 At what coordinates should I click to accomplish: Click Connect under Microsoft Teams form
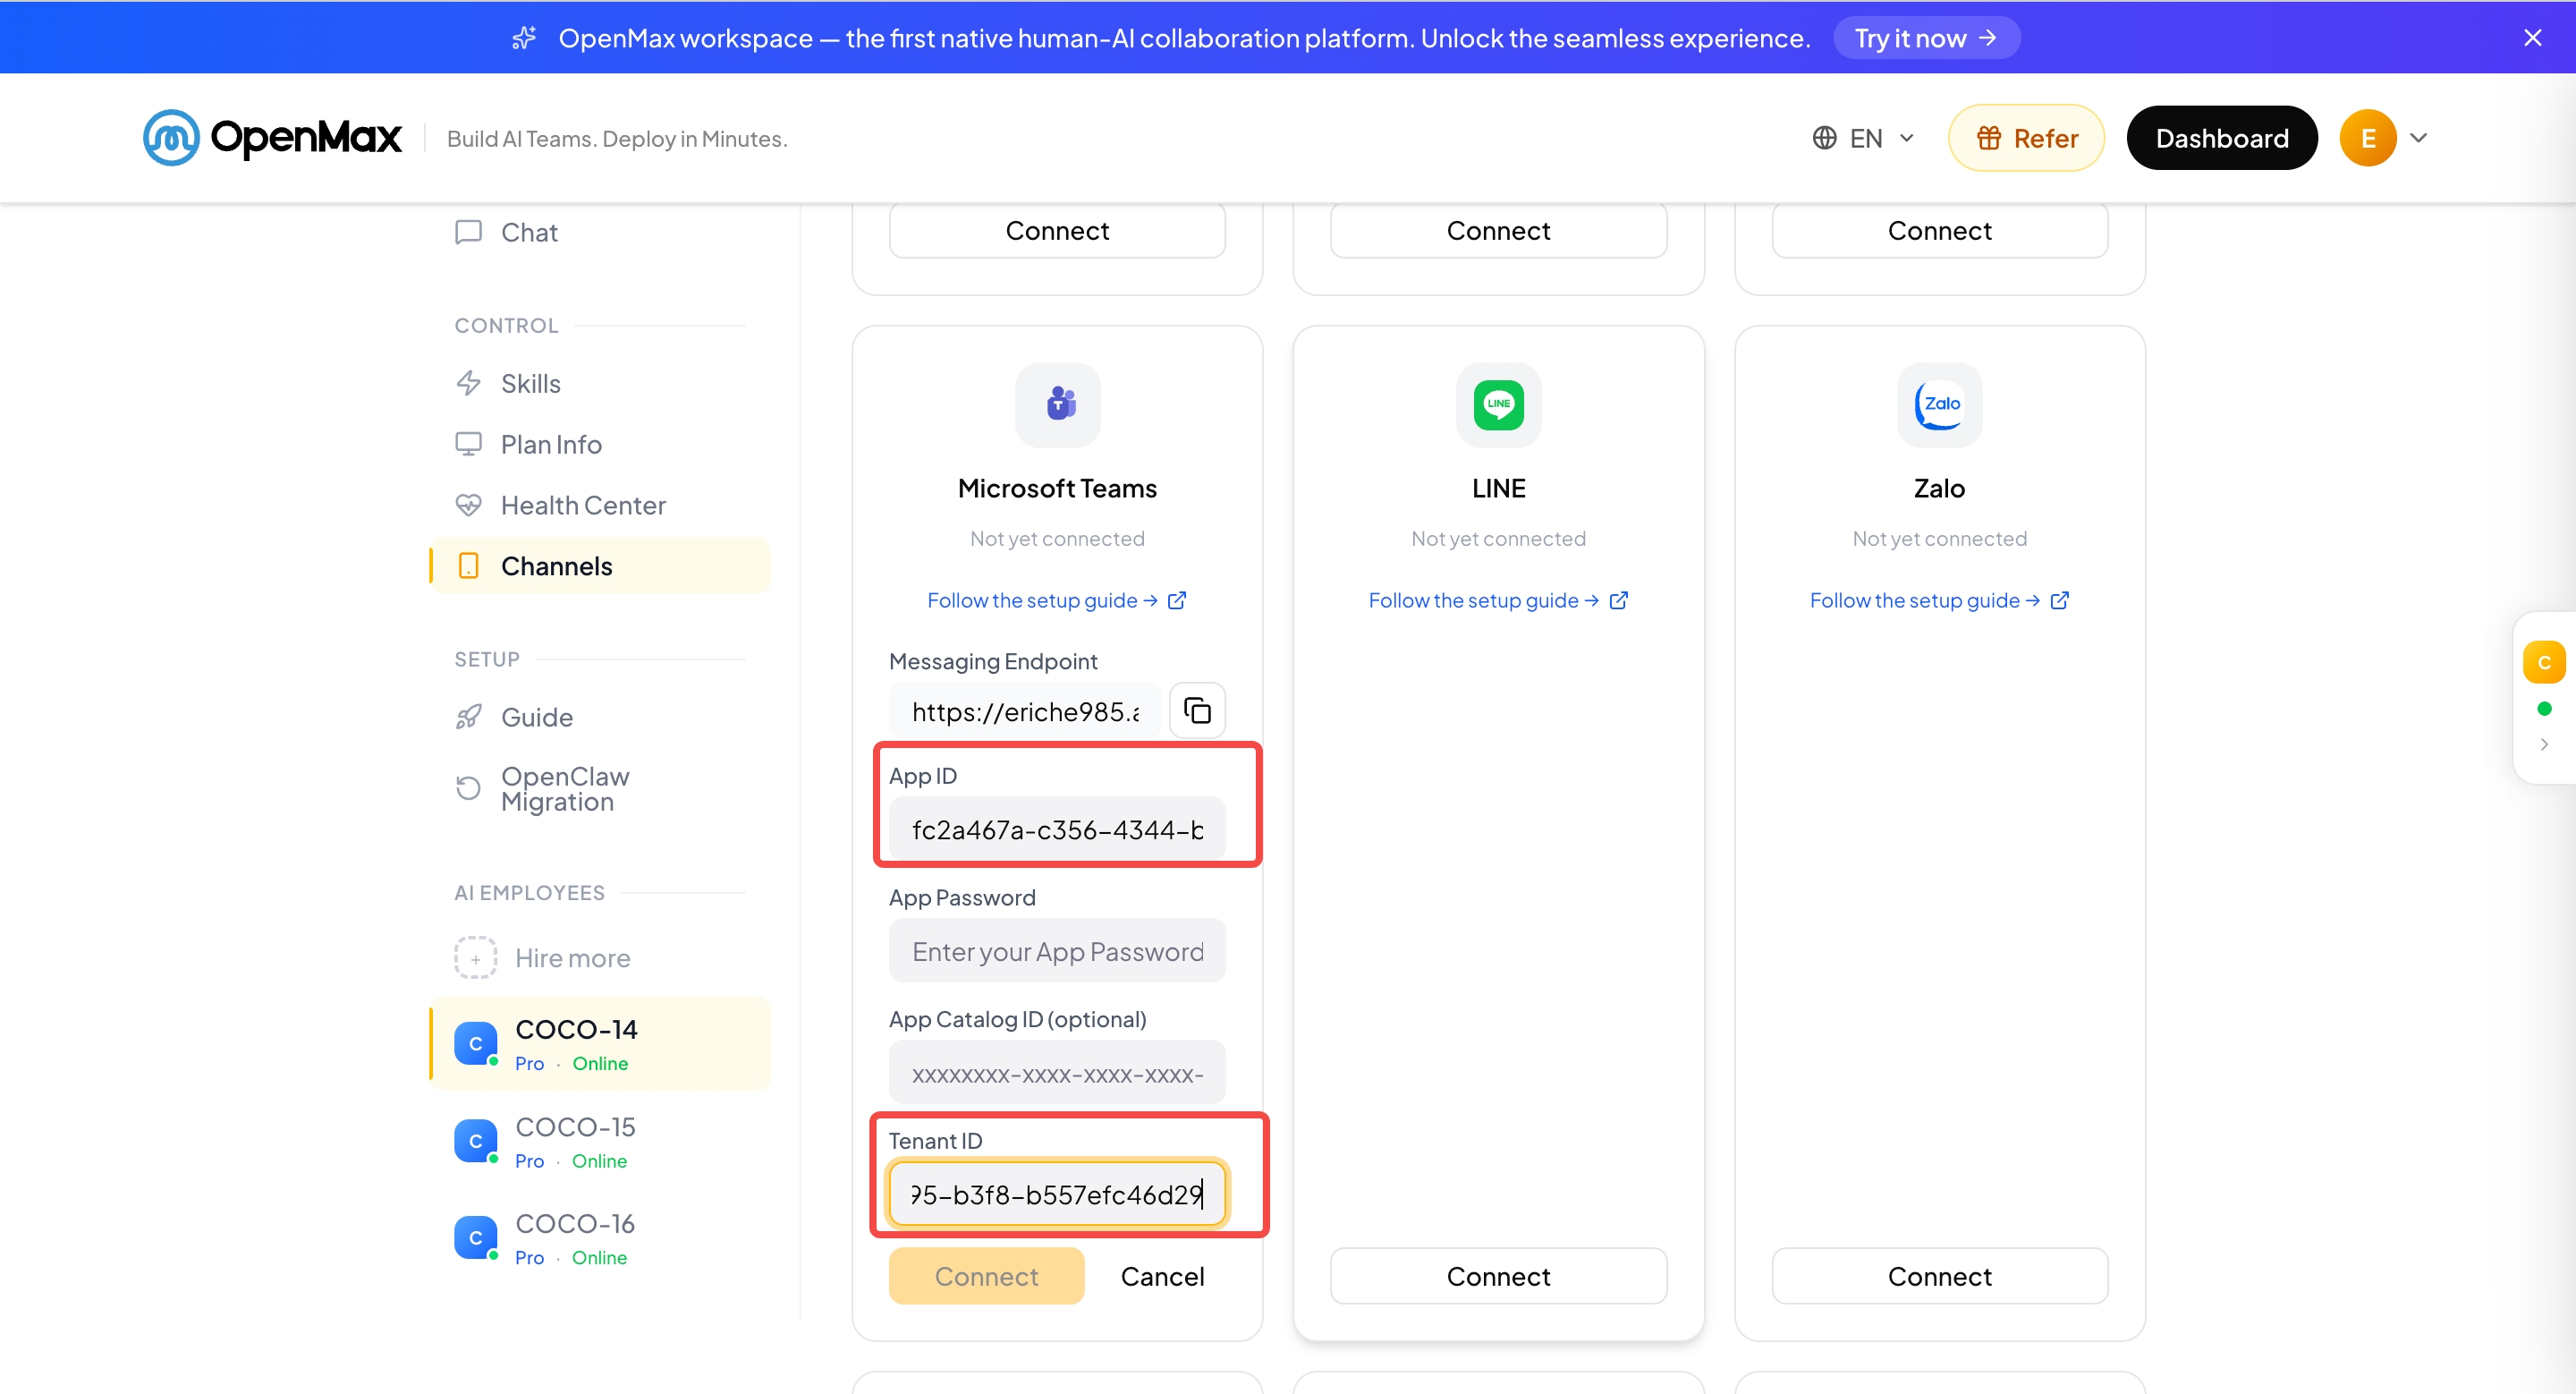coord(986,1276)
